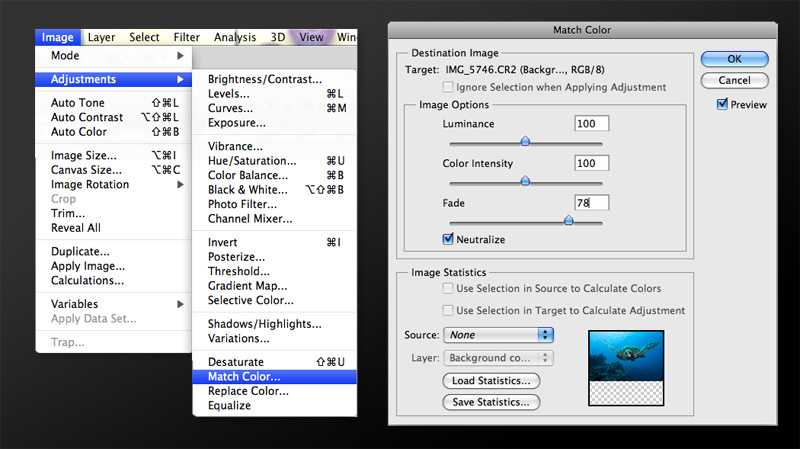Open the View menu
Screen dimensions: 800x449
point(311,37)
